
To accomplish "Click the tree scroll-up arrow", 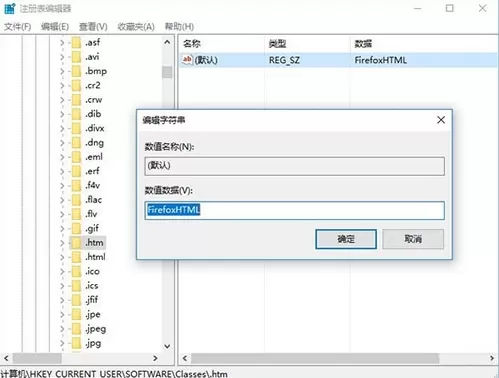I will [167, 42].
